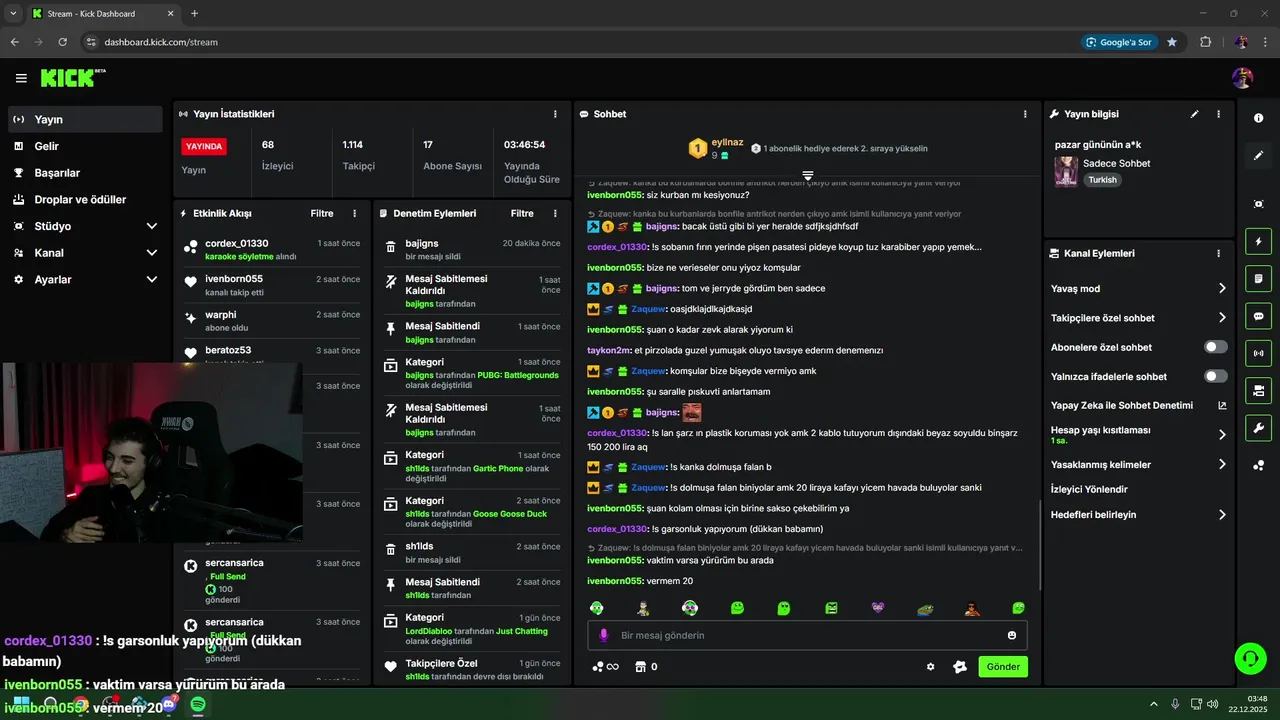
Task: Toggle the broadcast signal icon in right sidebar
Action: pyautogui.click(x=1258, y=352)
